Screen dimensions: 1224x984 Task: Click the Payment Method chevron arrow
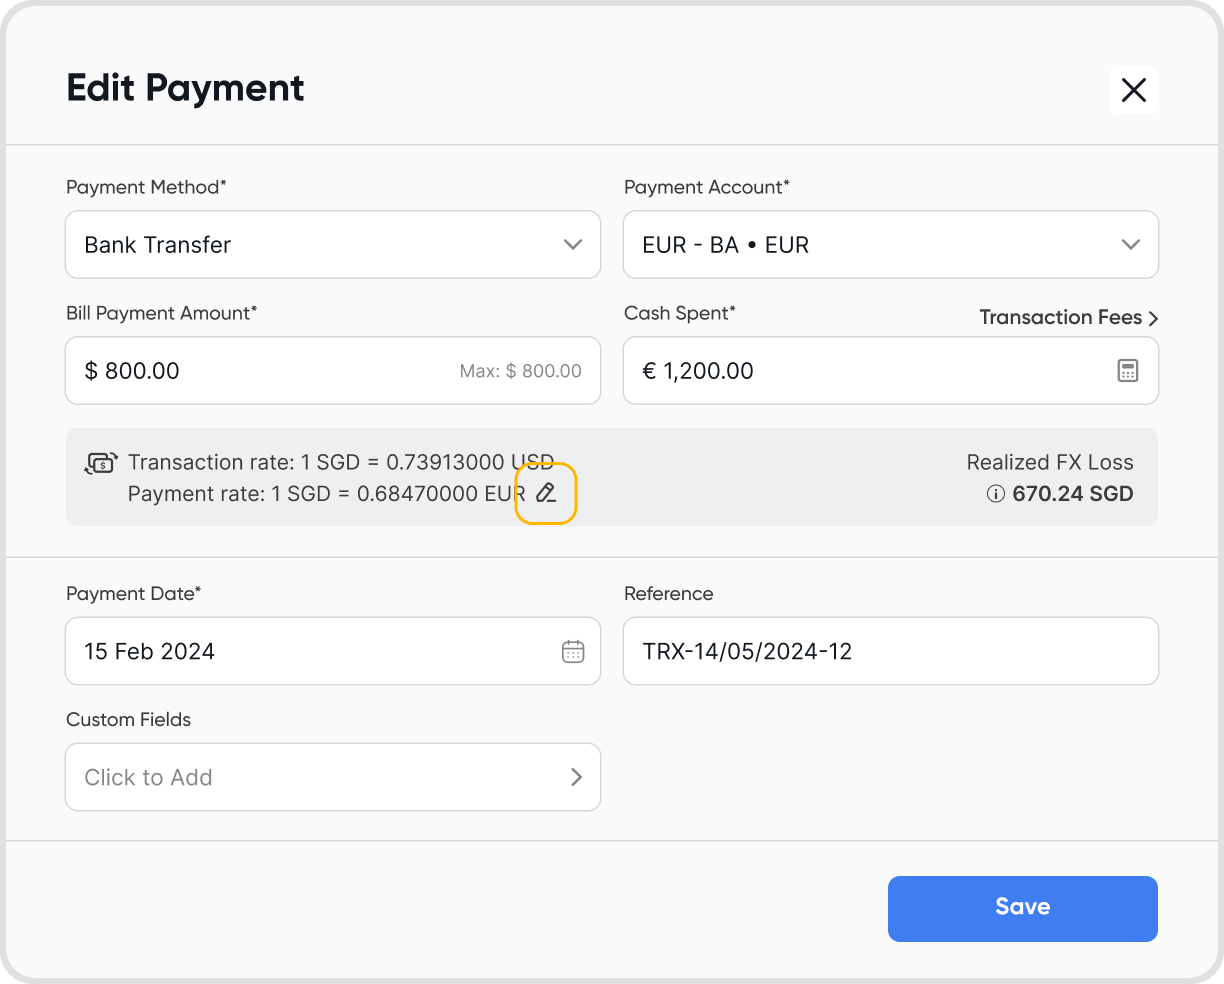(x=573, y=245)
